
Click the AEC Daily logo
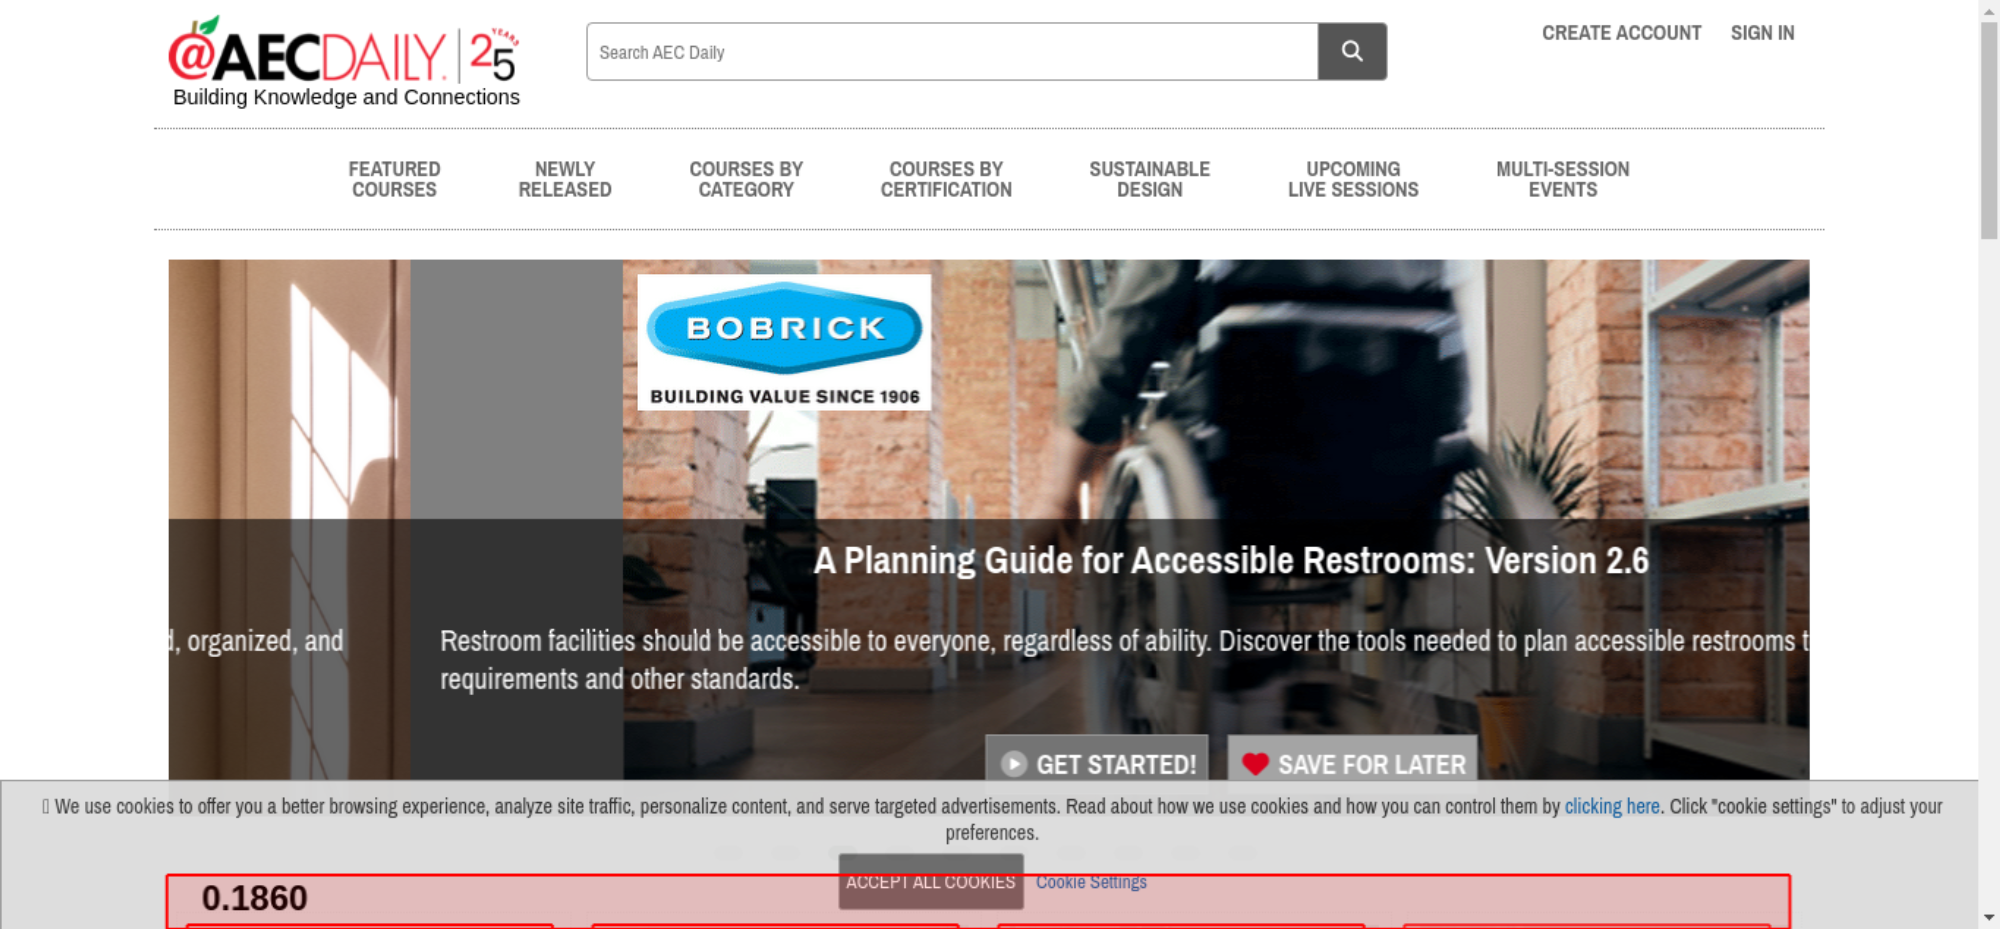point(343,60)
